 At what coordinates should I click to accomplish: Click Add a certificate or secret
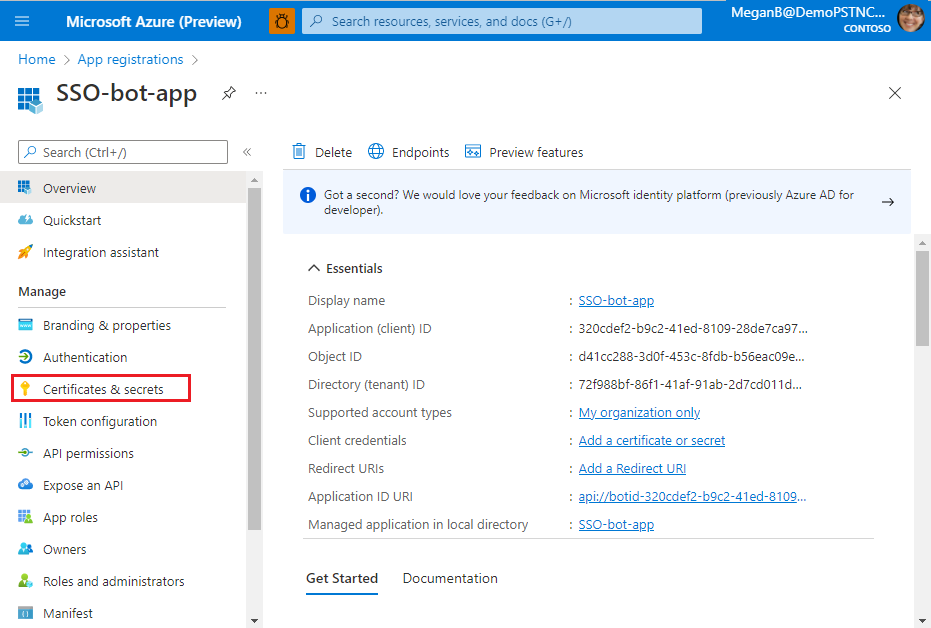tap(651, 440)
